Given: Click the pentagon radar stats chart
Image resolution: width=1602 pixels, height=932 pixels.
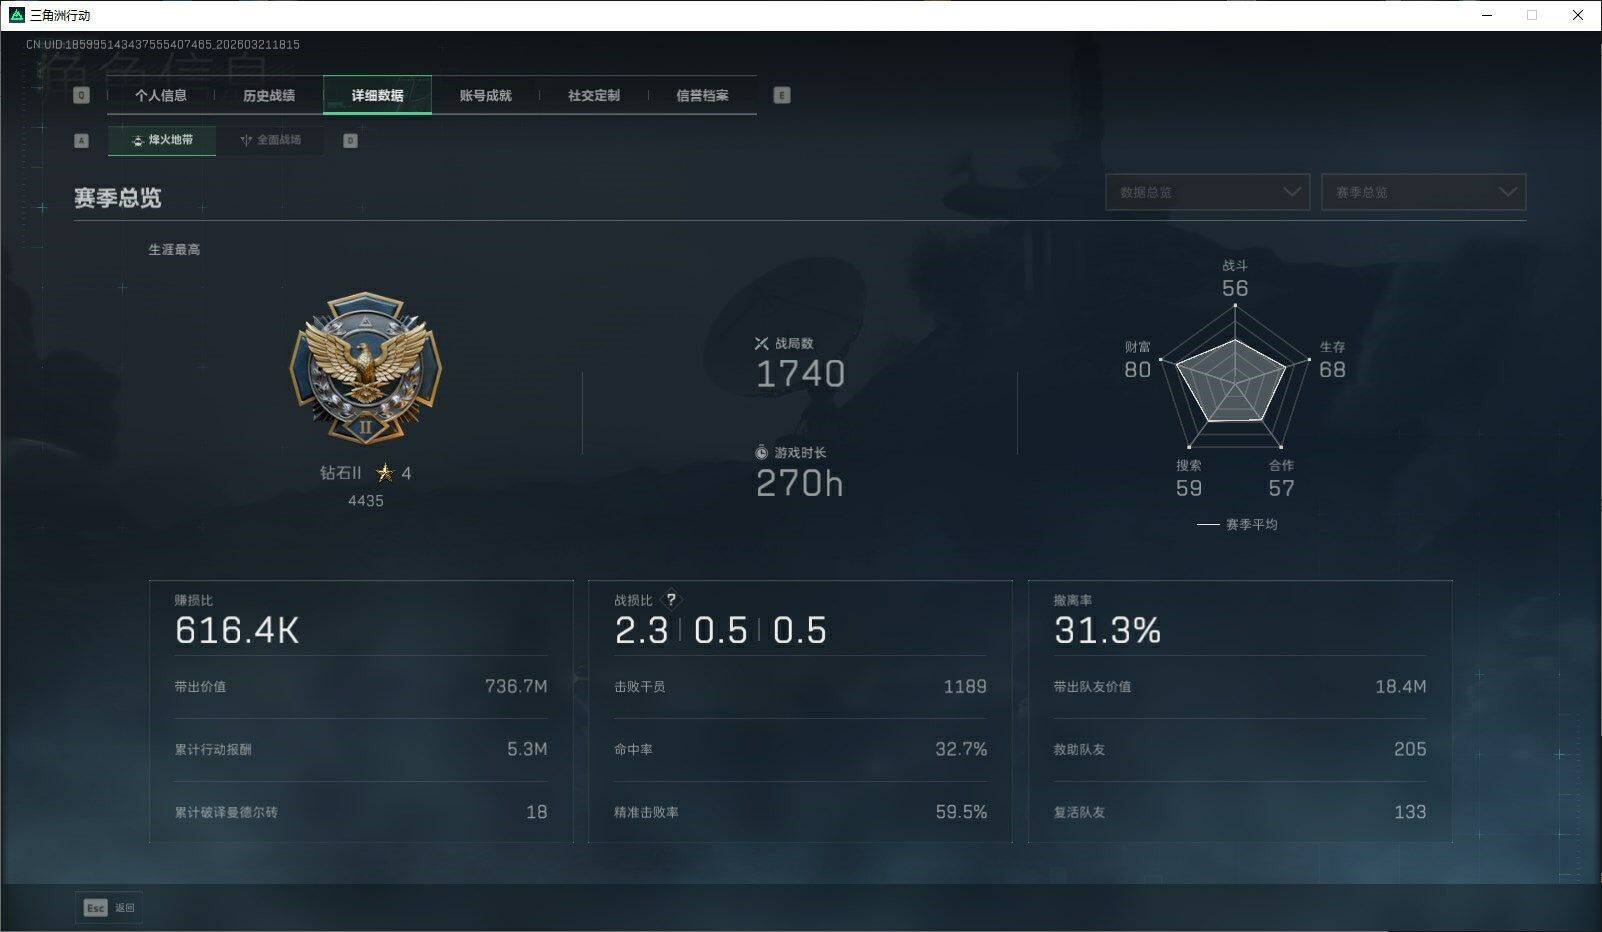Looking at the screenshot, I should tap(1235, 380).
